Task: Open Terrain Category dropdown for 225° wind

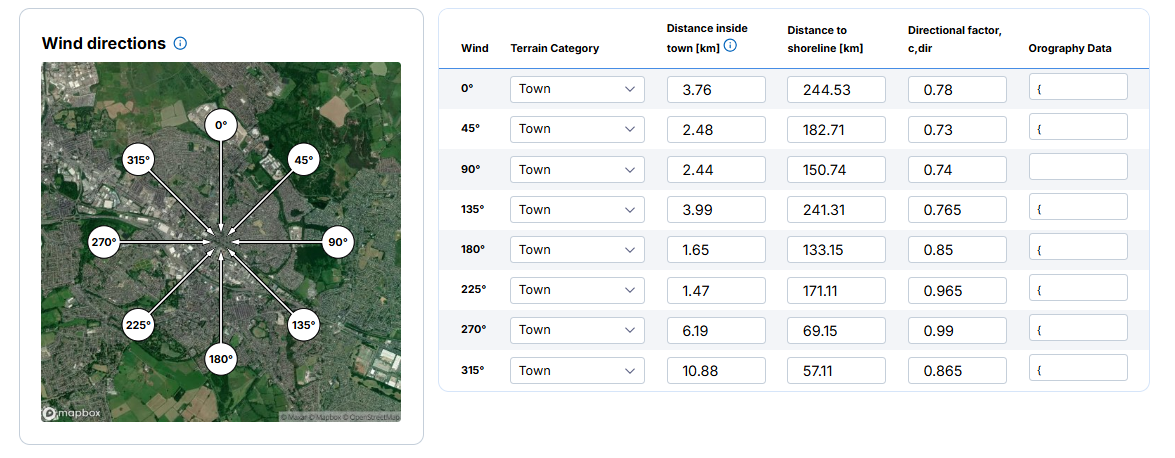Action: point(577,289)
